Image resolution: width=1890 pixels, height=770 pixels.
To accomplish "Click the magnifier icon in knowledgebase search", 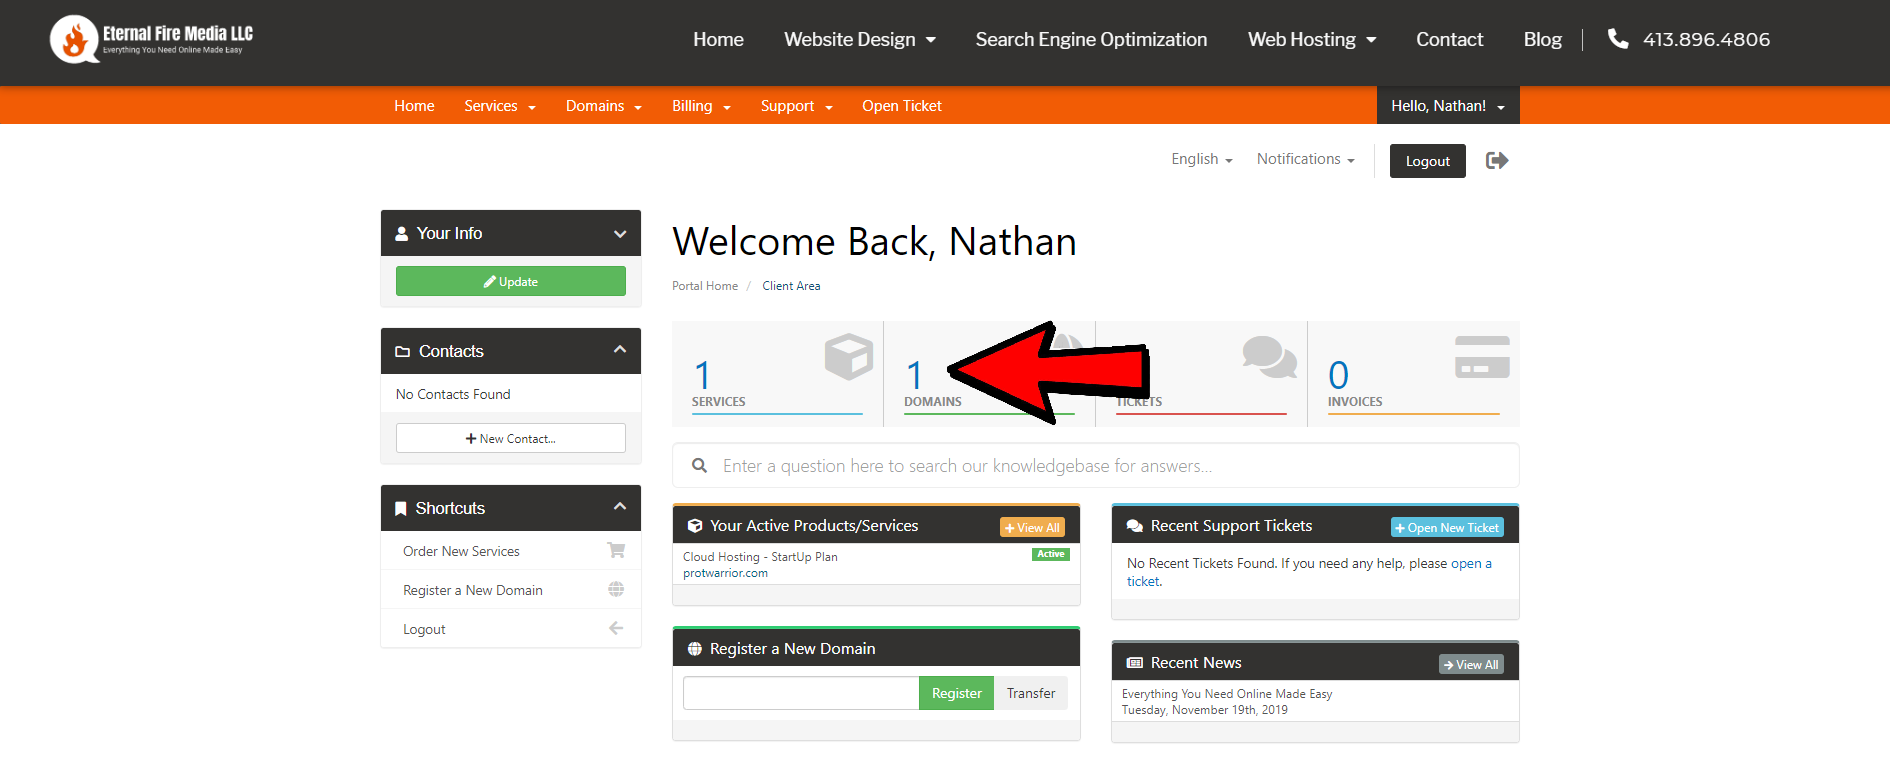I will pyautogui.click(x=700, y=465).
